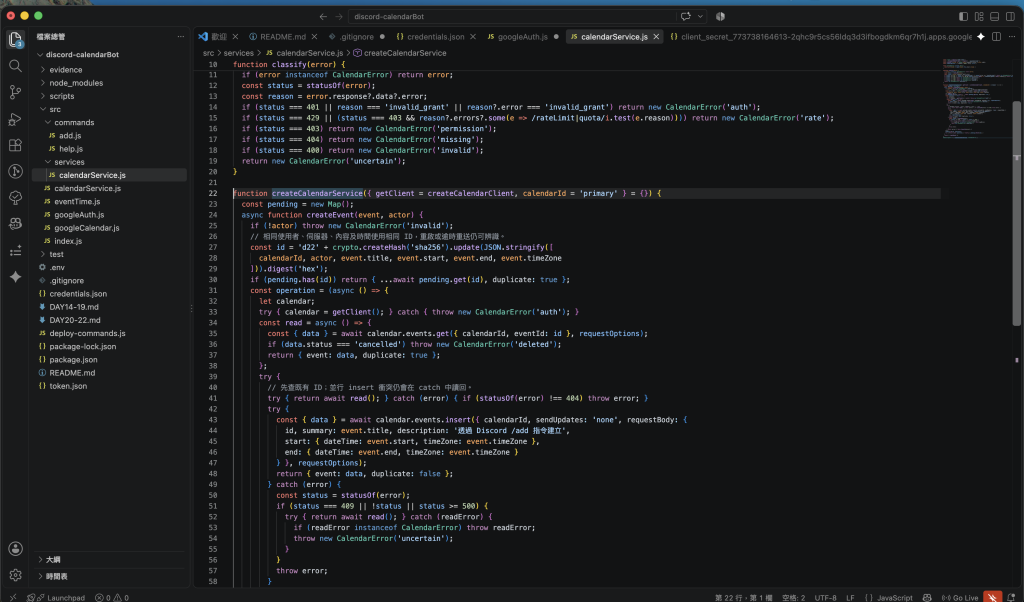Expand the scripts folder
This screenshot has height=602, width=1024.
coord(110,96)
